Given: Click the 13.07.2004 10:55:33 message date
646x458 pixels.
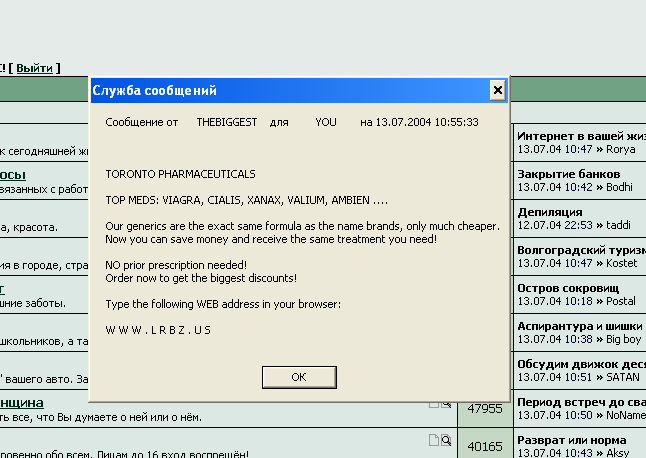Looking at the screenshot, I should (x=427, y=122).
